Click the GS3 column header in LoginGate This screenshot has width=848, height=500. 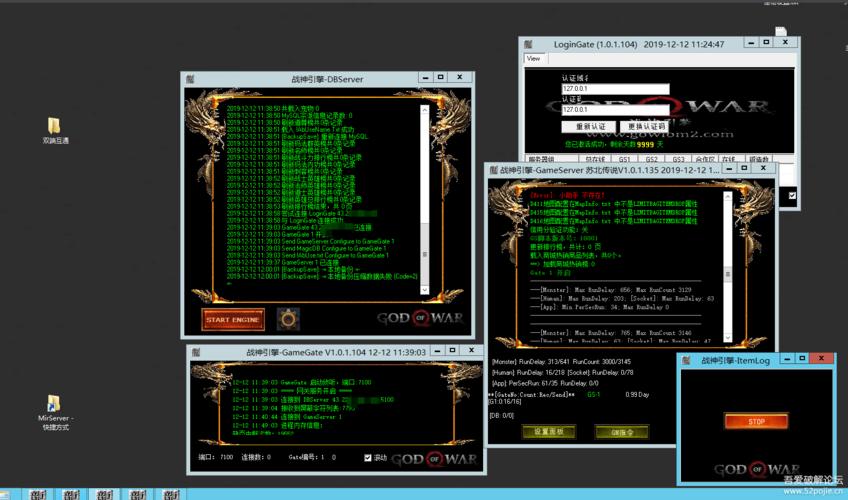(678, 159)
